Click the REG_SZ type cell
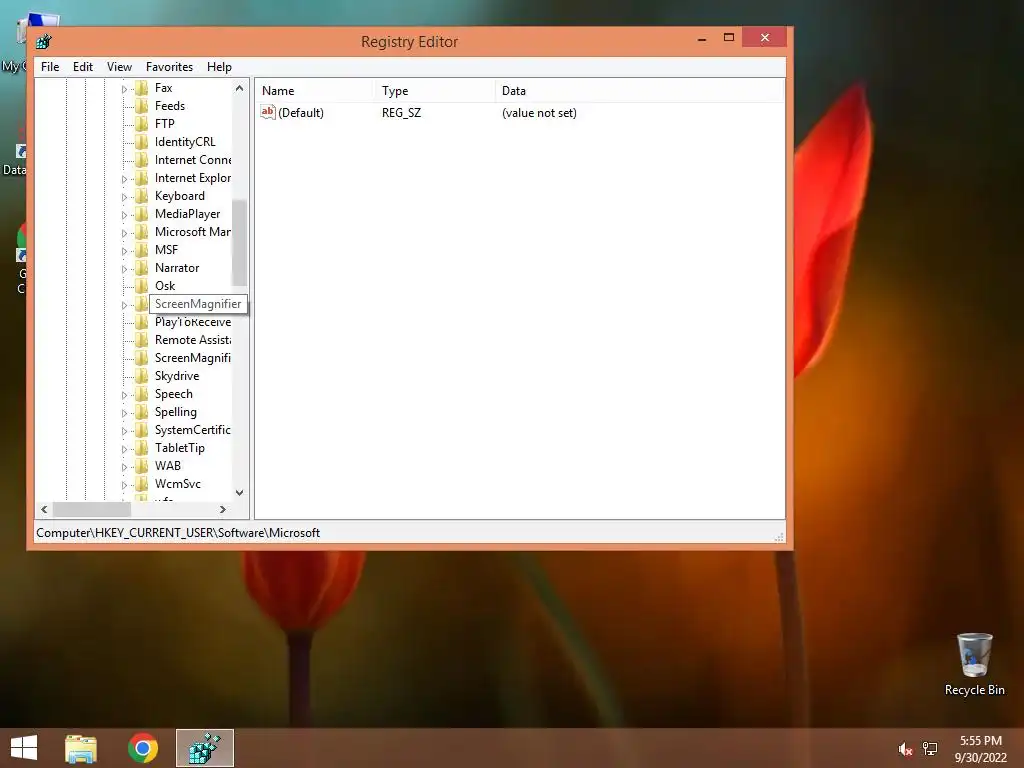 (402, 112)
